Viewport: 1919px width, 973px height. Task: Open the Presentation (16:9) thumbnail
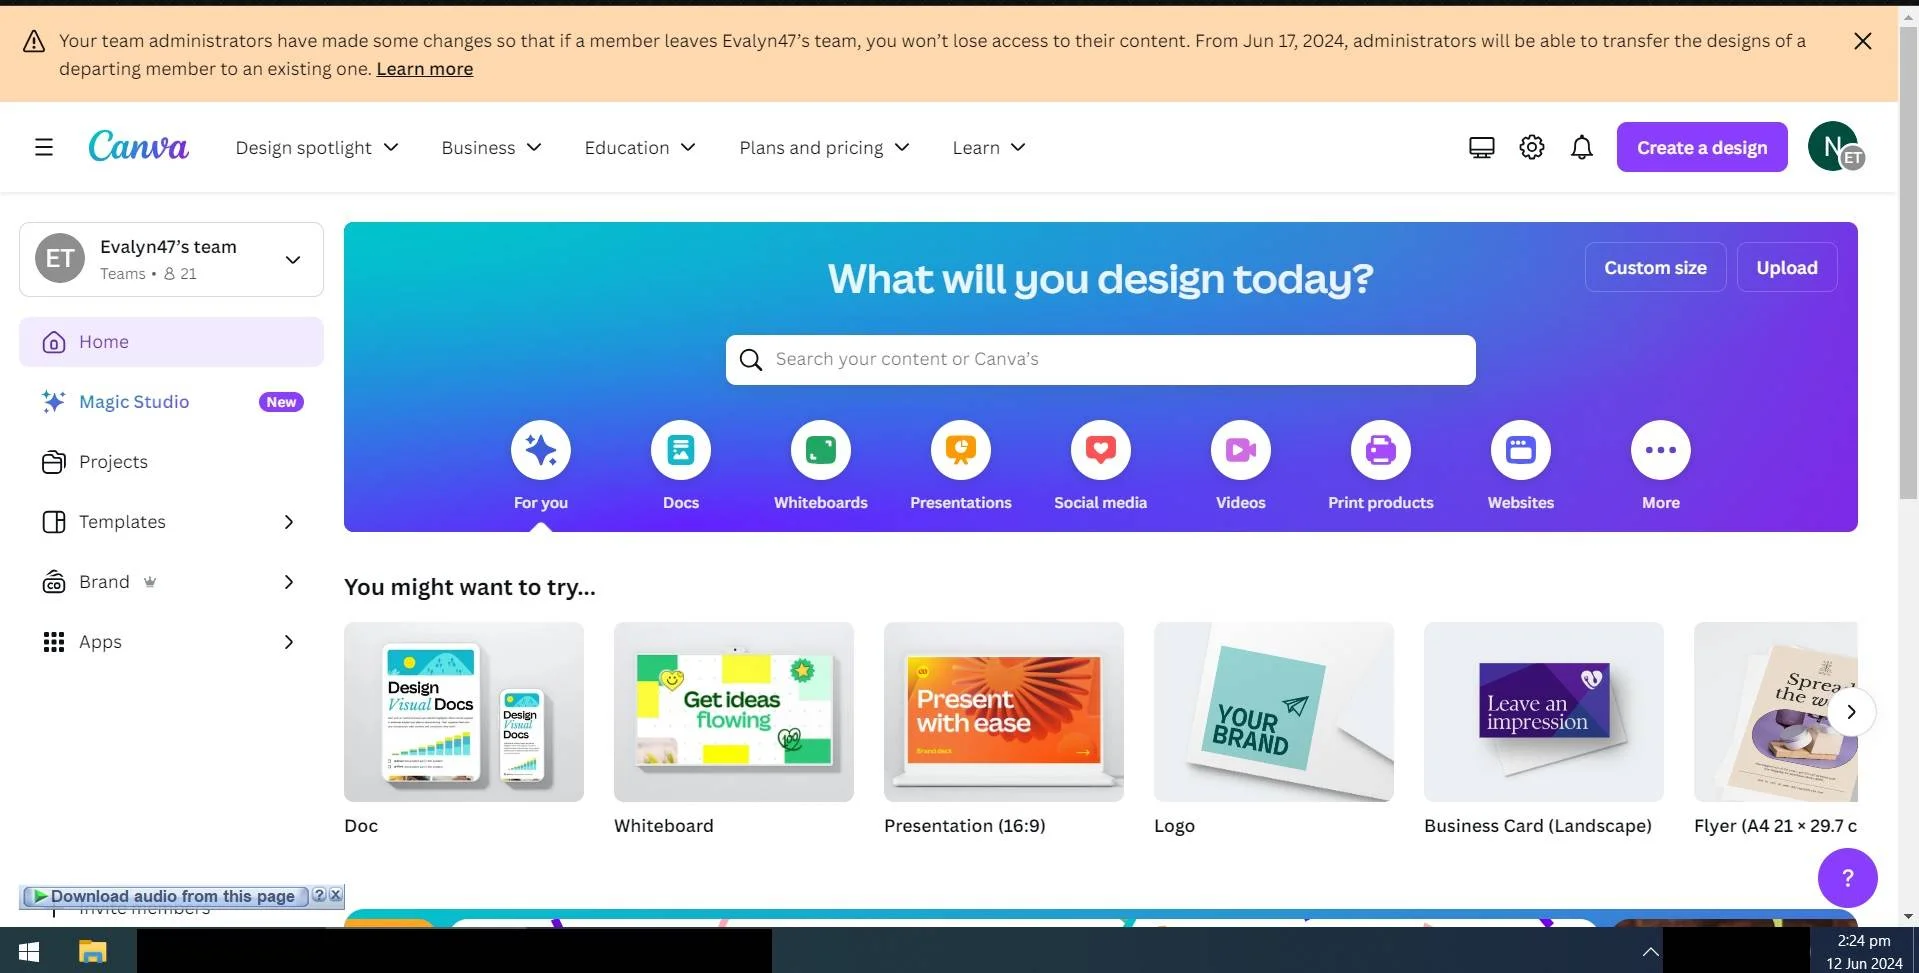tap(1004, 712)
